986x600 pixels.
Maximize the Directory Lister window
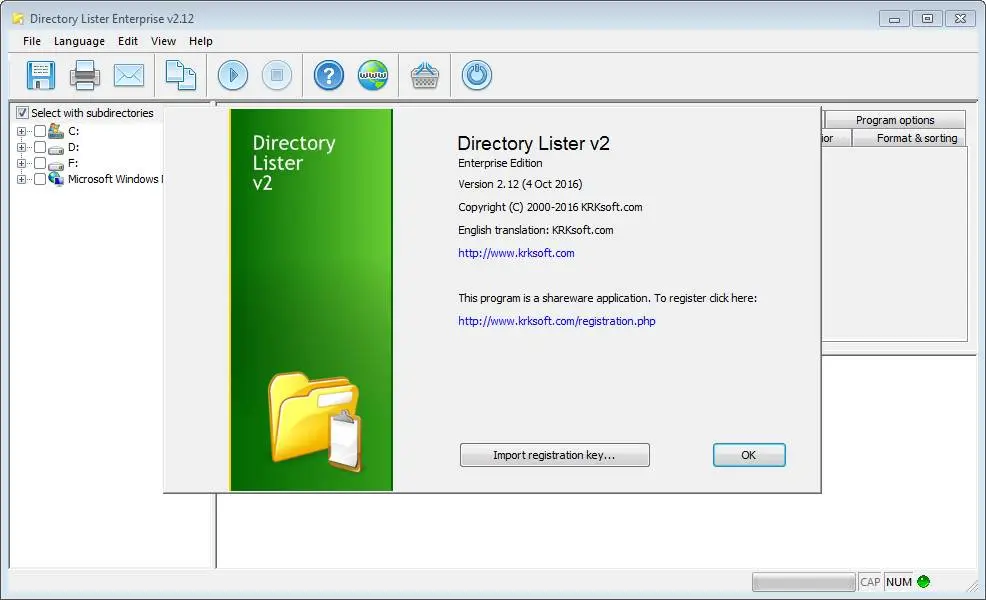[928, 19]
